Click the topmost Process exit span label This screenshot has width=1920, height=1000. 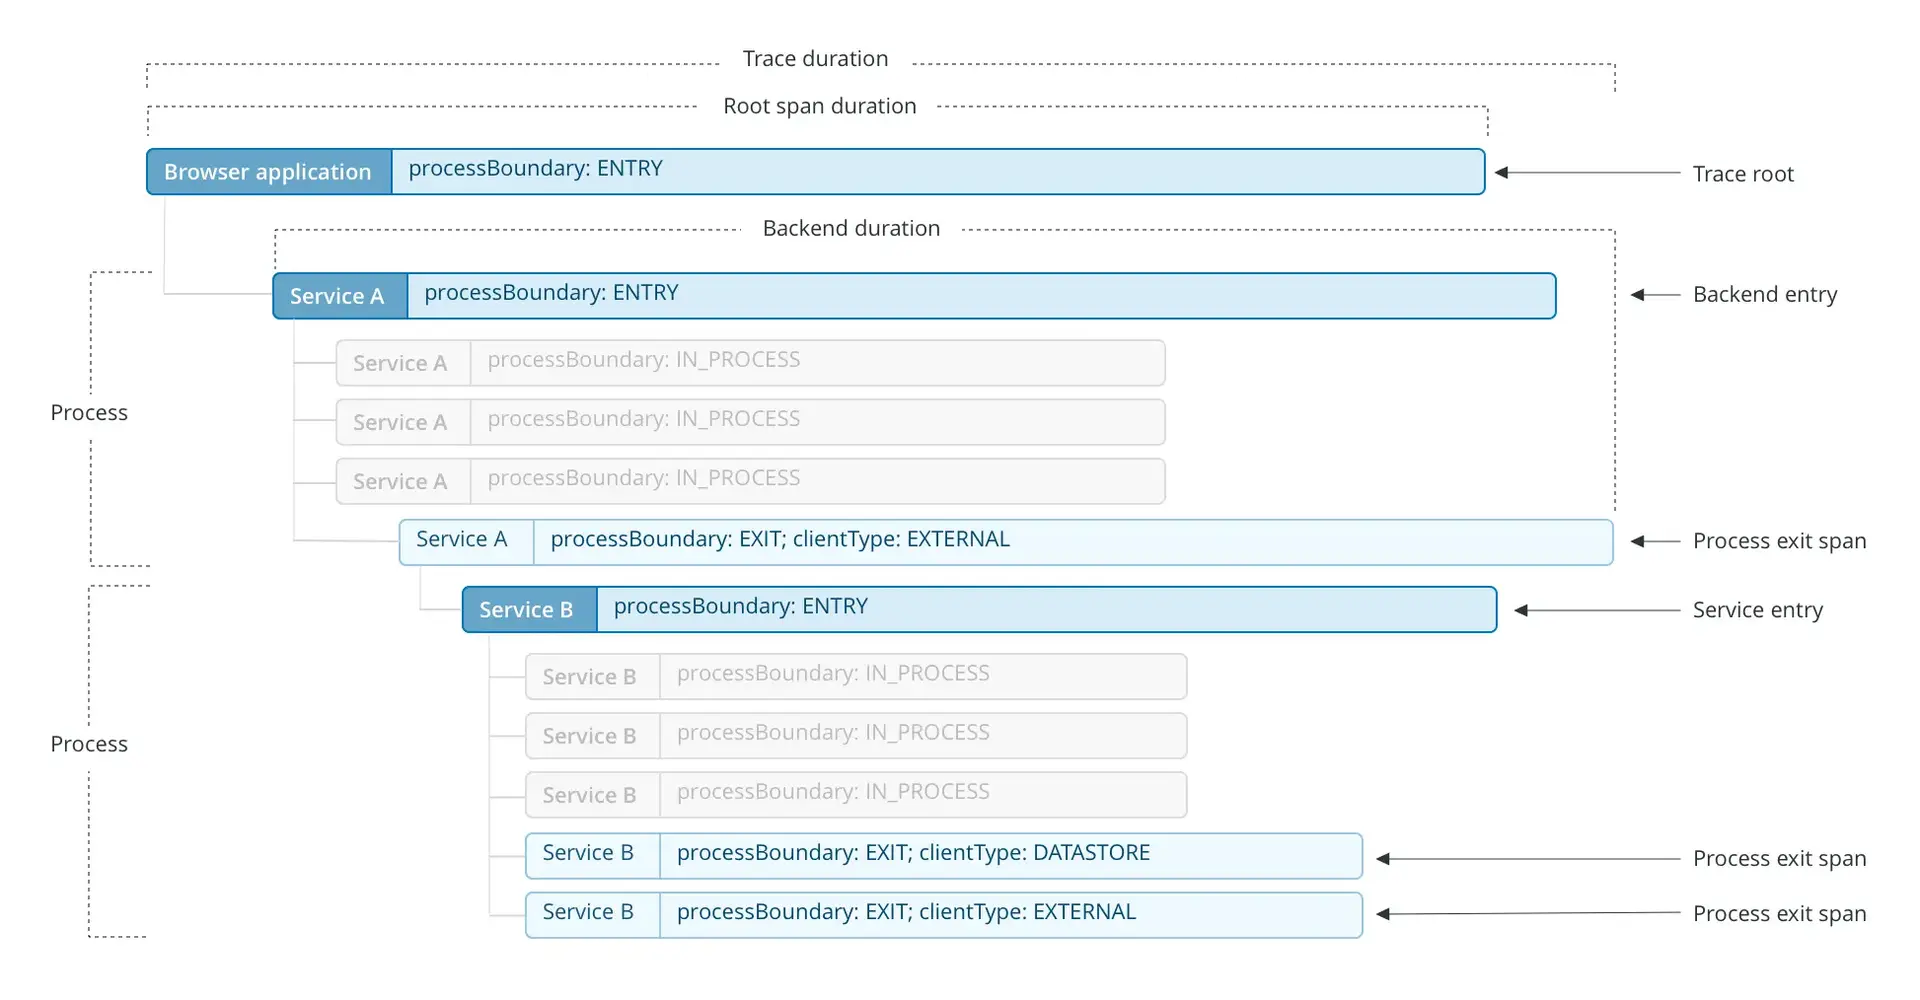click(1779, 541)
